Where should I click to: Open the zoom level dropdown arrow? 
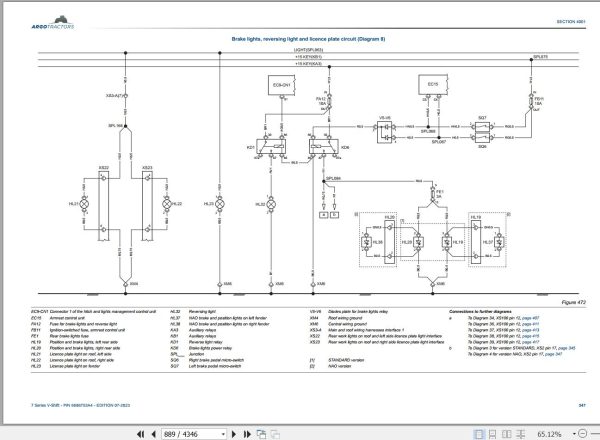tap(574, 434)
